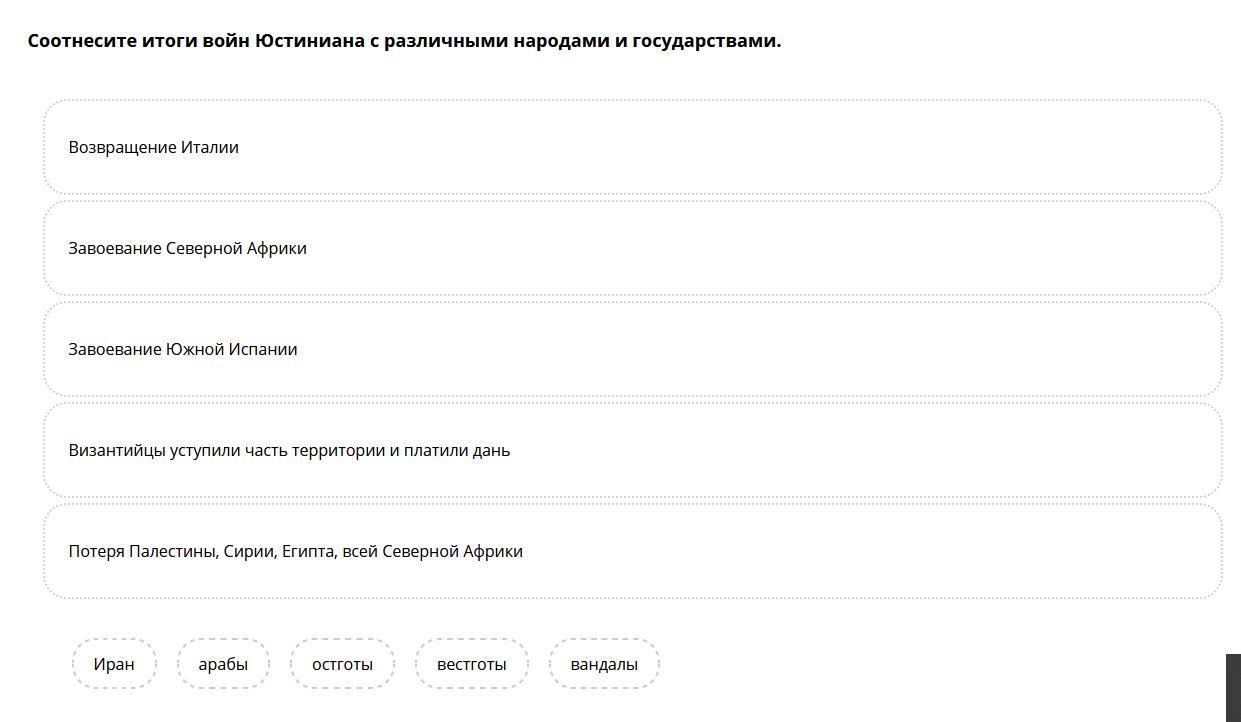
Task: Click the "Завоевание Северной Африки" box
Action: (633, 248)
